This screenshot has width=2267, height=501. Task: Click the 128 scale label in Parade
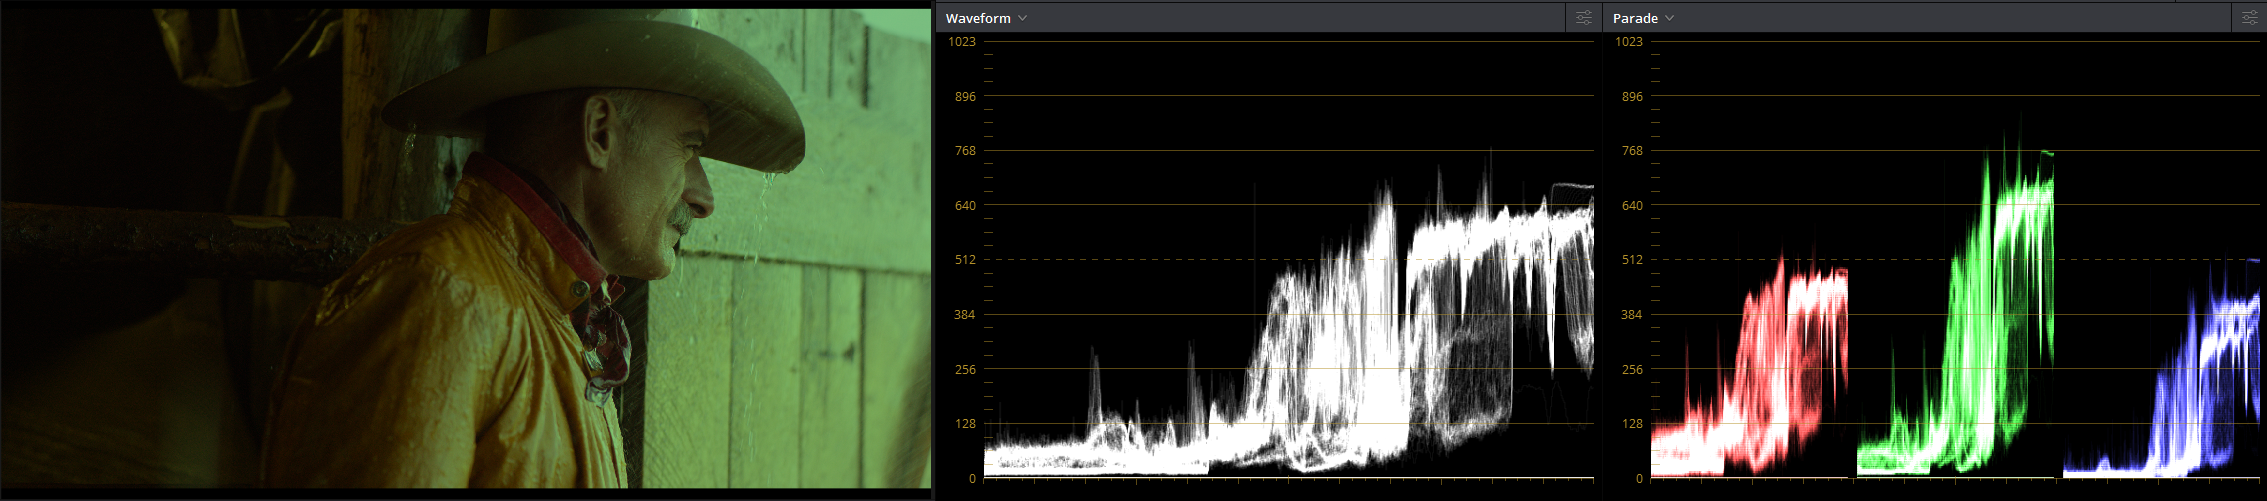point(1632,424)
